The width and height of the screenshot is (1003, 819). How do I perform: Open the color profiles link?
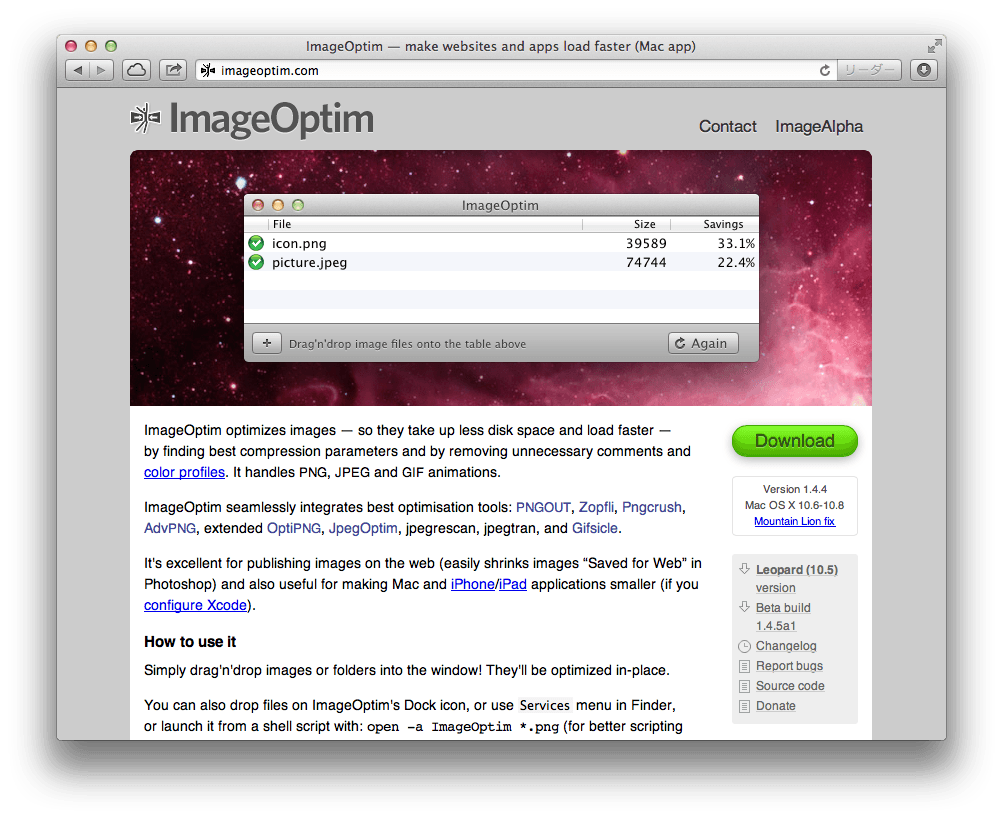tap(184, 472)
